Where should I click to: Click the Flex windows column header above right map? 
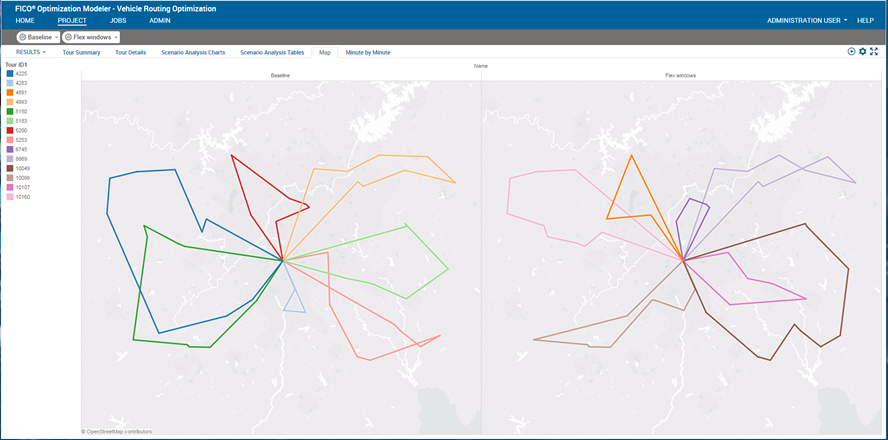coord(681,75)
